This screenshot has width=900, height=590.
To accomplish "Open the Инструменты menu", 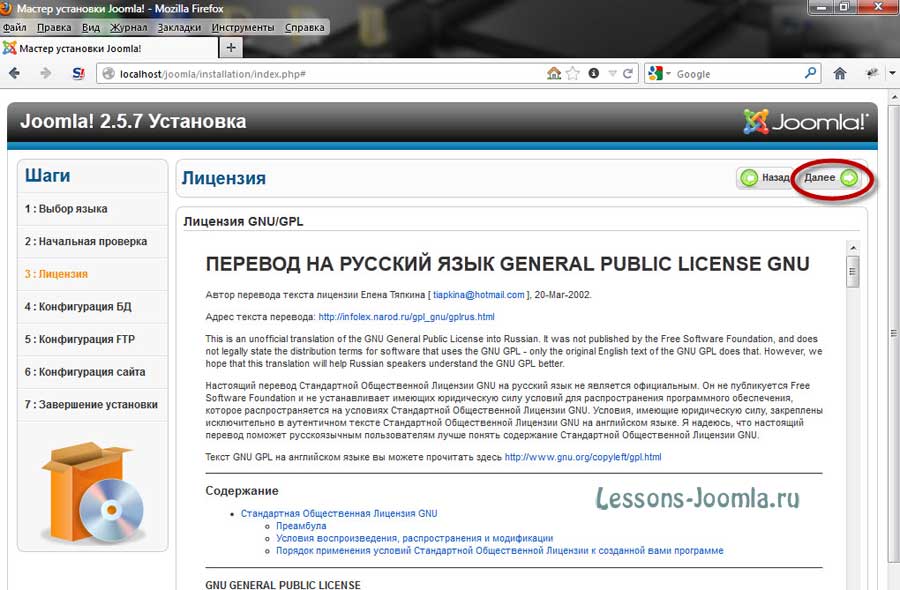I will [x=243, y=27].
